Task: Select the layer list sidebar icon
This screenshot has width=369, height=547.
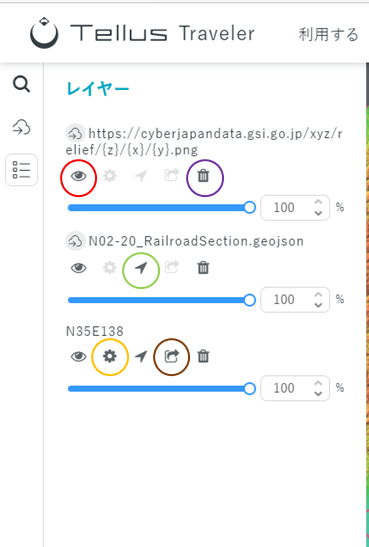Action: (22, 170)
